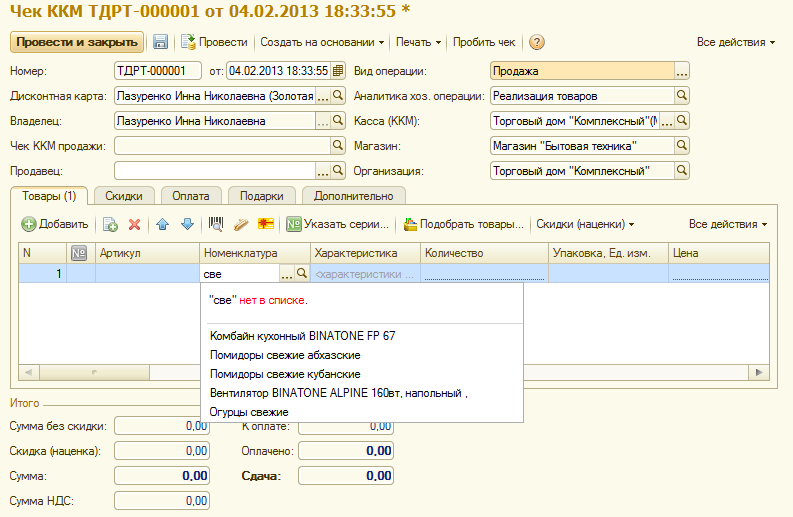Click the Подобрать товары button
Screen dimensions: 793x517
pyautogui.click(x=464, y=224)
